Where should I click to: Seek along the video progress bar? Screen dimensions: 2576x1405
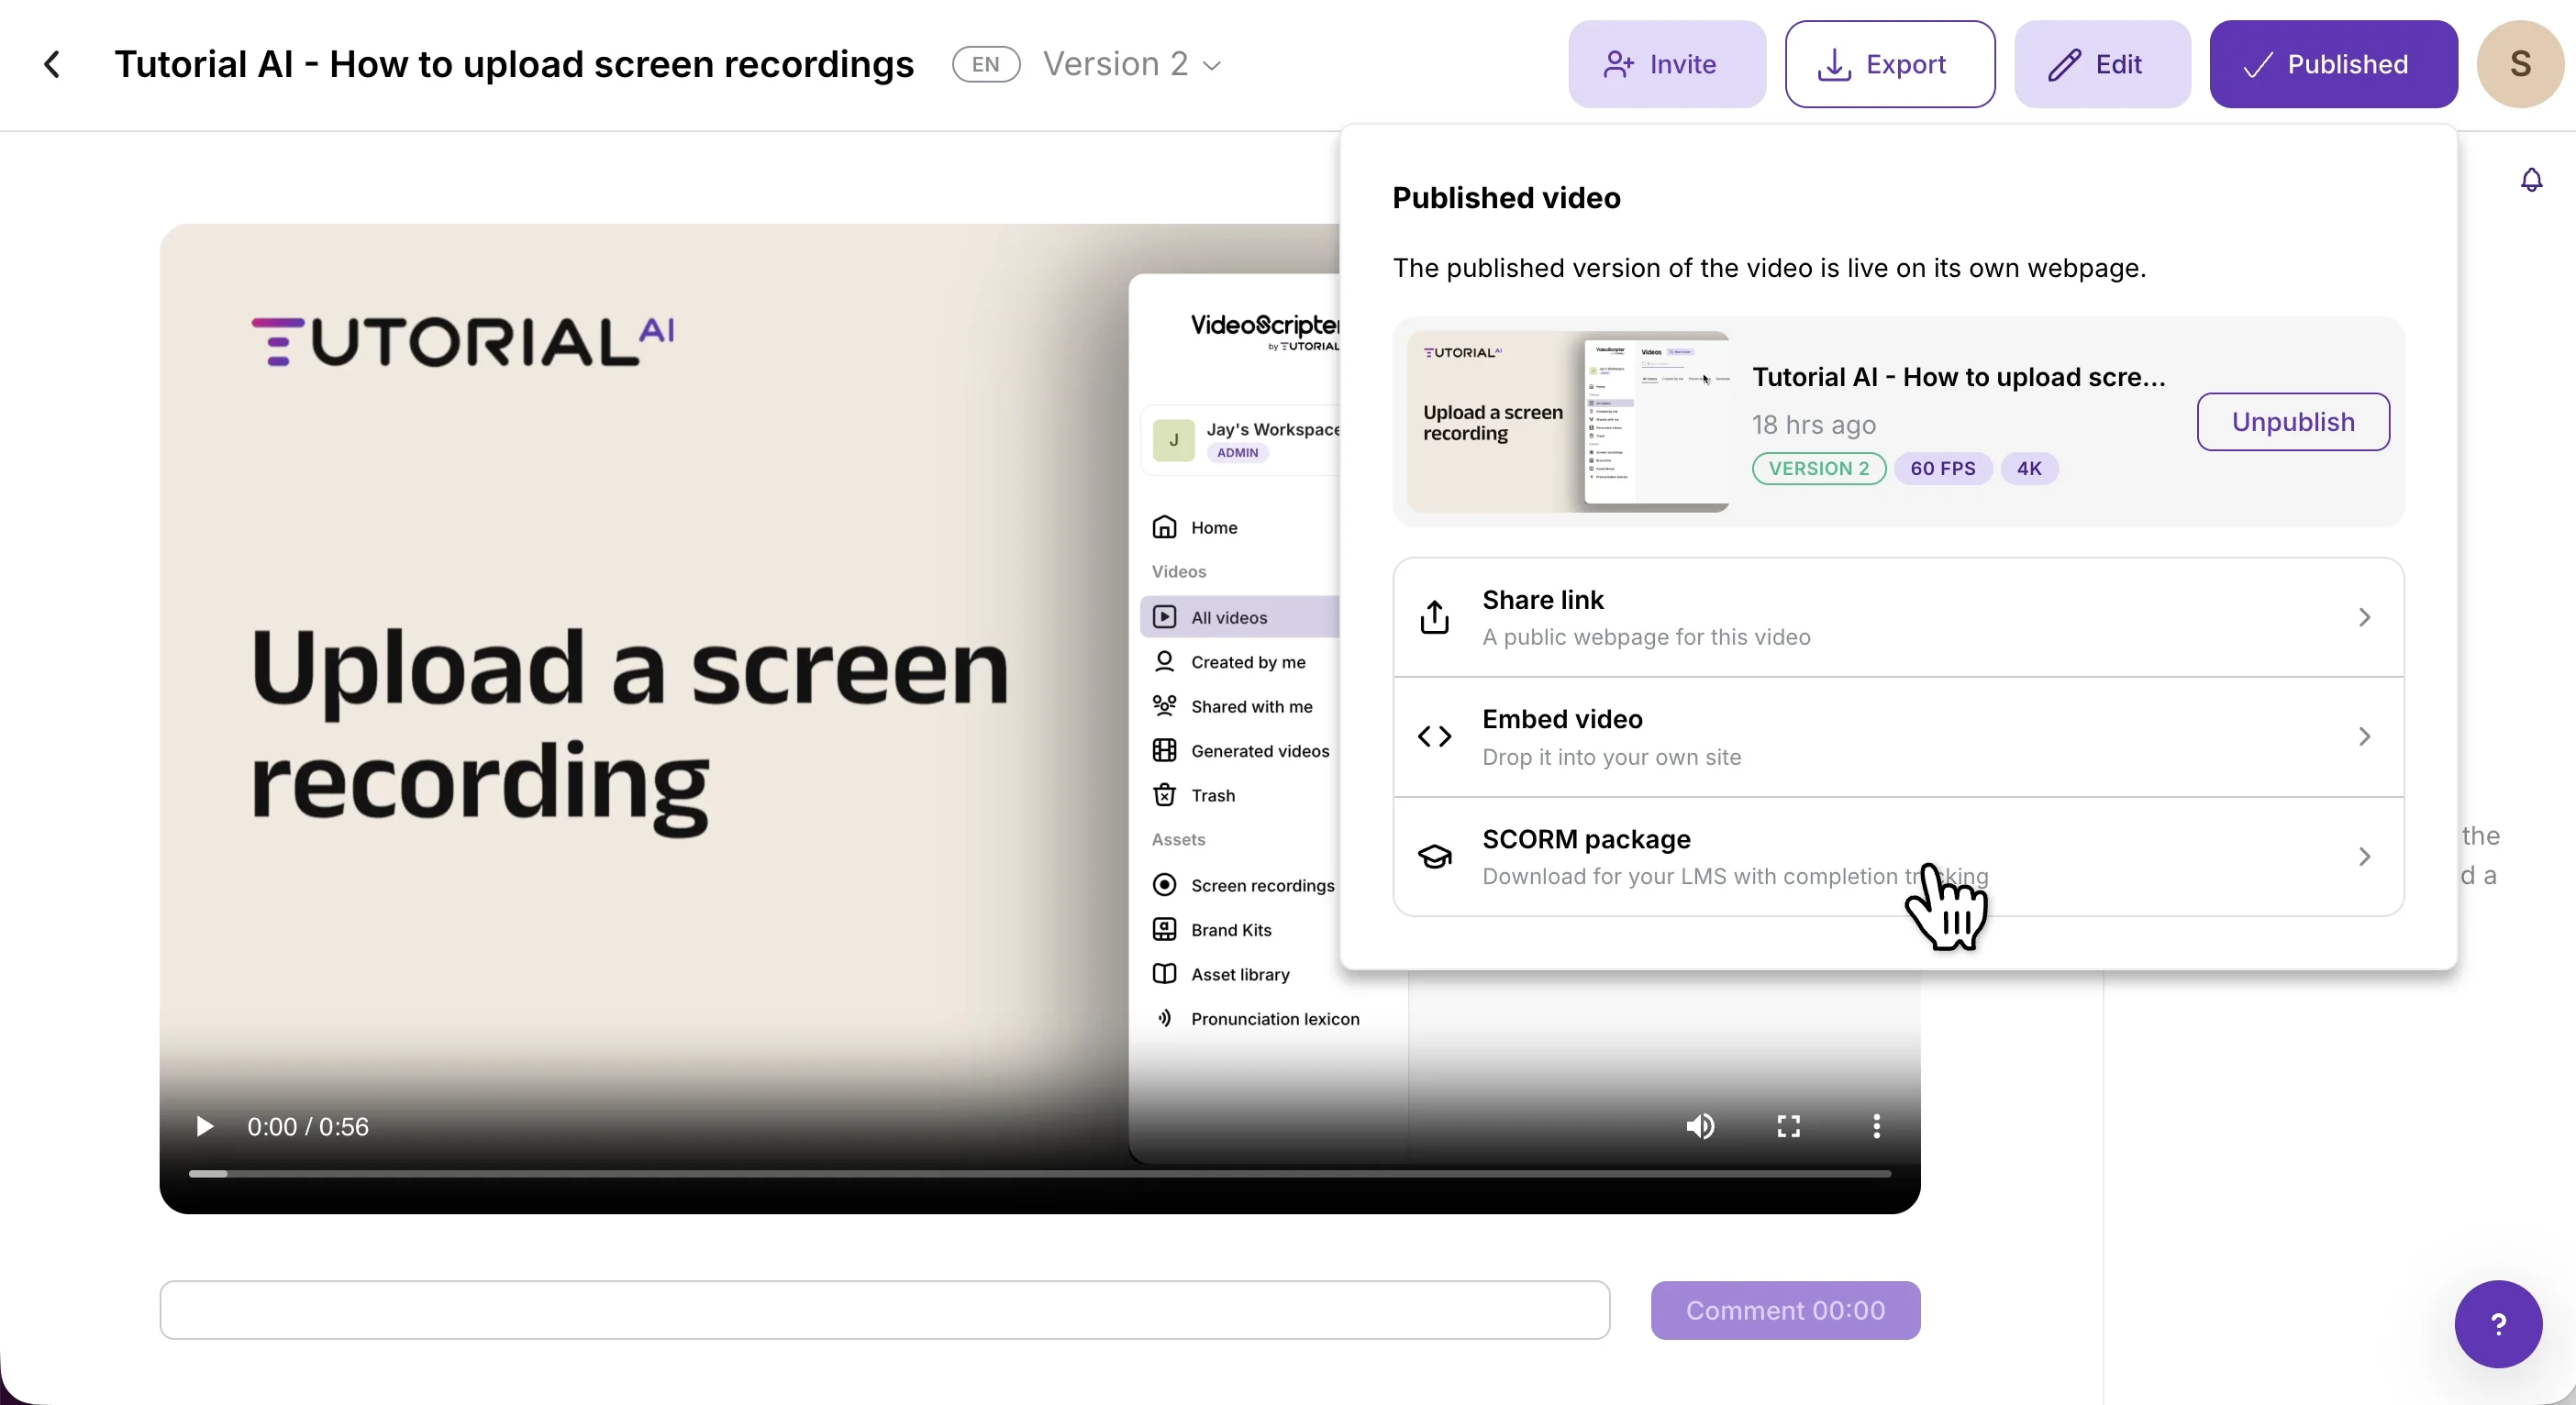point(1039,1173)
